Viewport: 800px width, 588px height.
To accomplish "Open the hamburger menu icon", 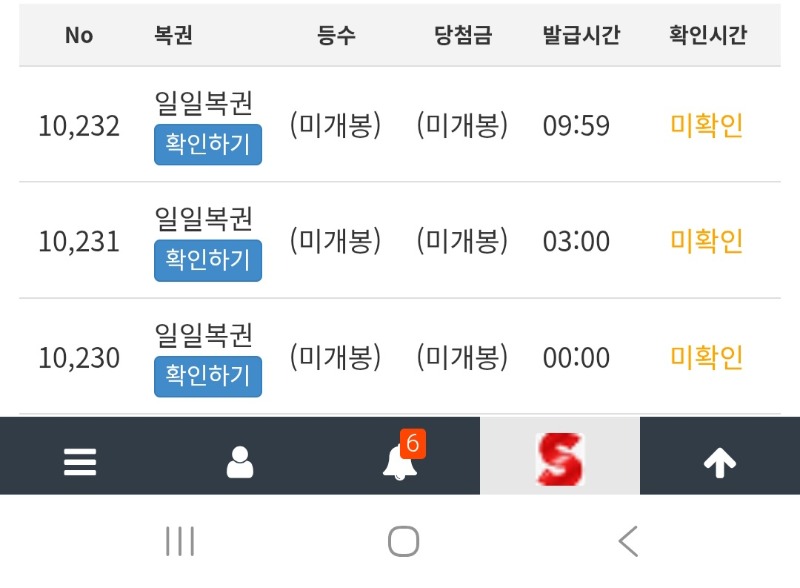I will coord(80,461).
